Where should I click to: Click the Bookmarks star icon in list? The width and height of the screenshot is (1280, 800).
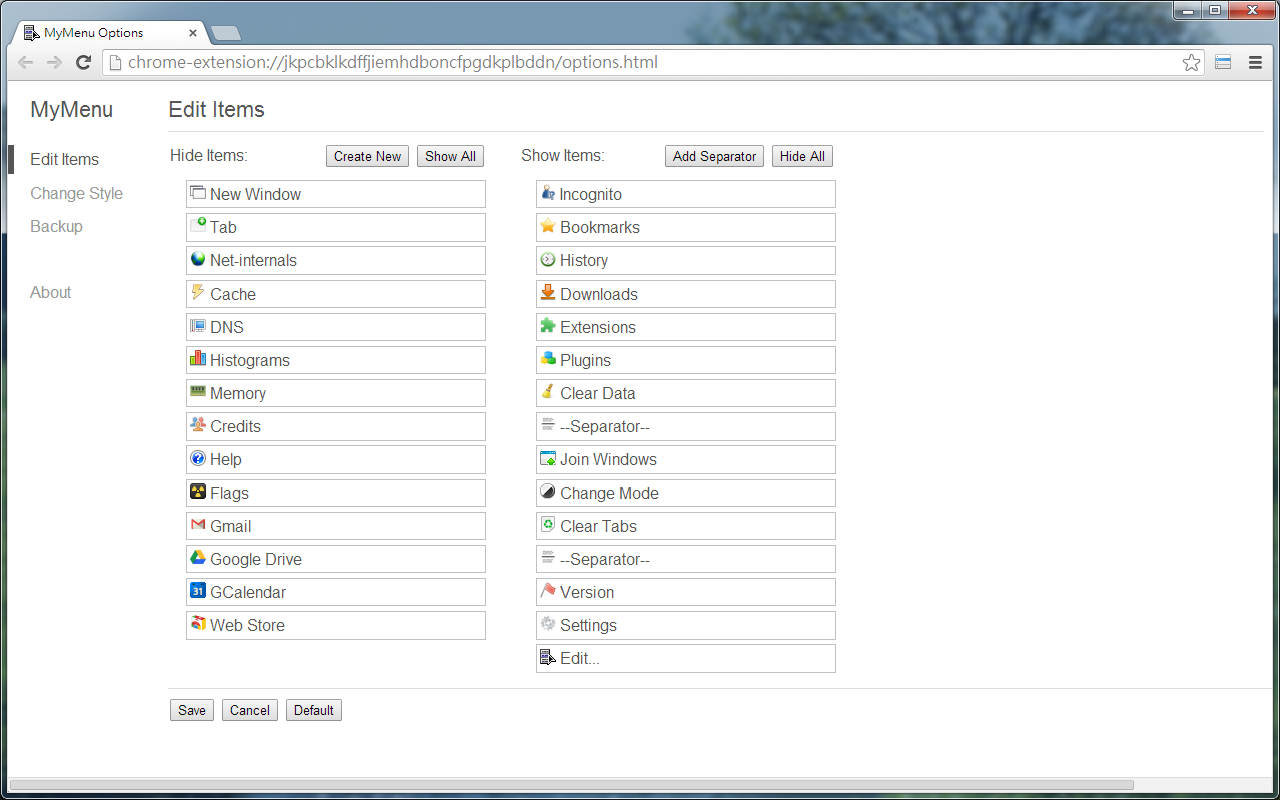click(548, 226)
